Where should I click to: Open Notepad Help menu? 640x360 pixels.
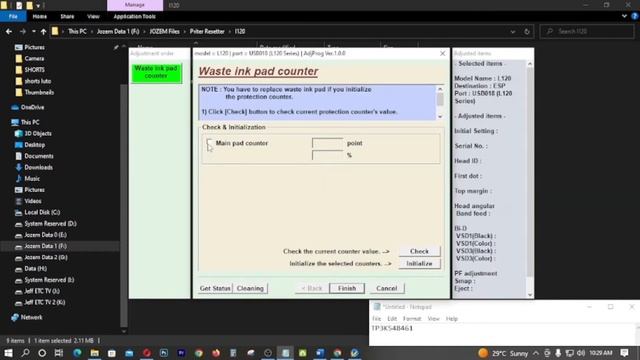coord(451,318)
